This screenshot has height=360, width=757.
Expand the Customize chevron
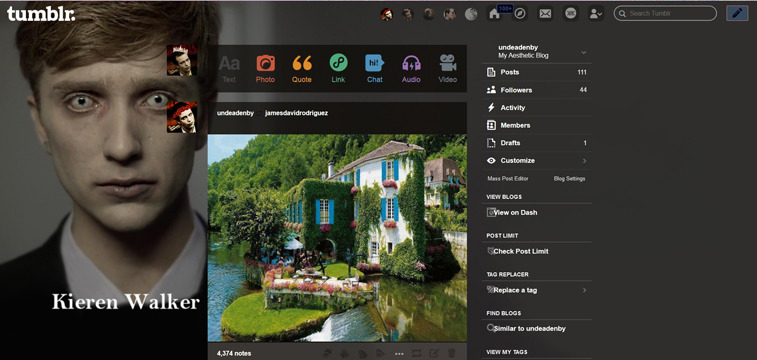point(584,161)
